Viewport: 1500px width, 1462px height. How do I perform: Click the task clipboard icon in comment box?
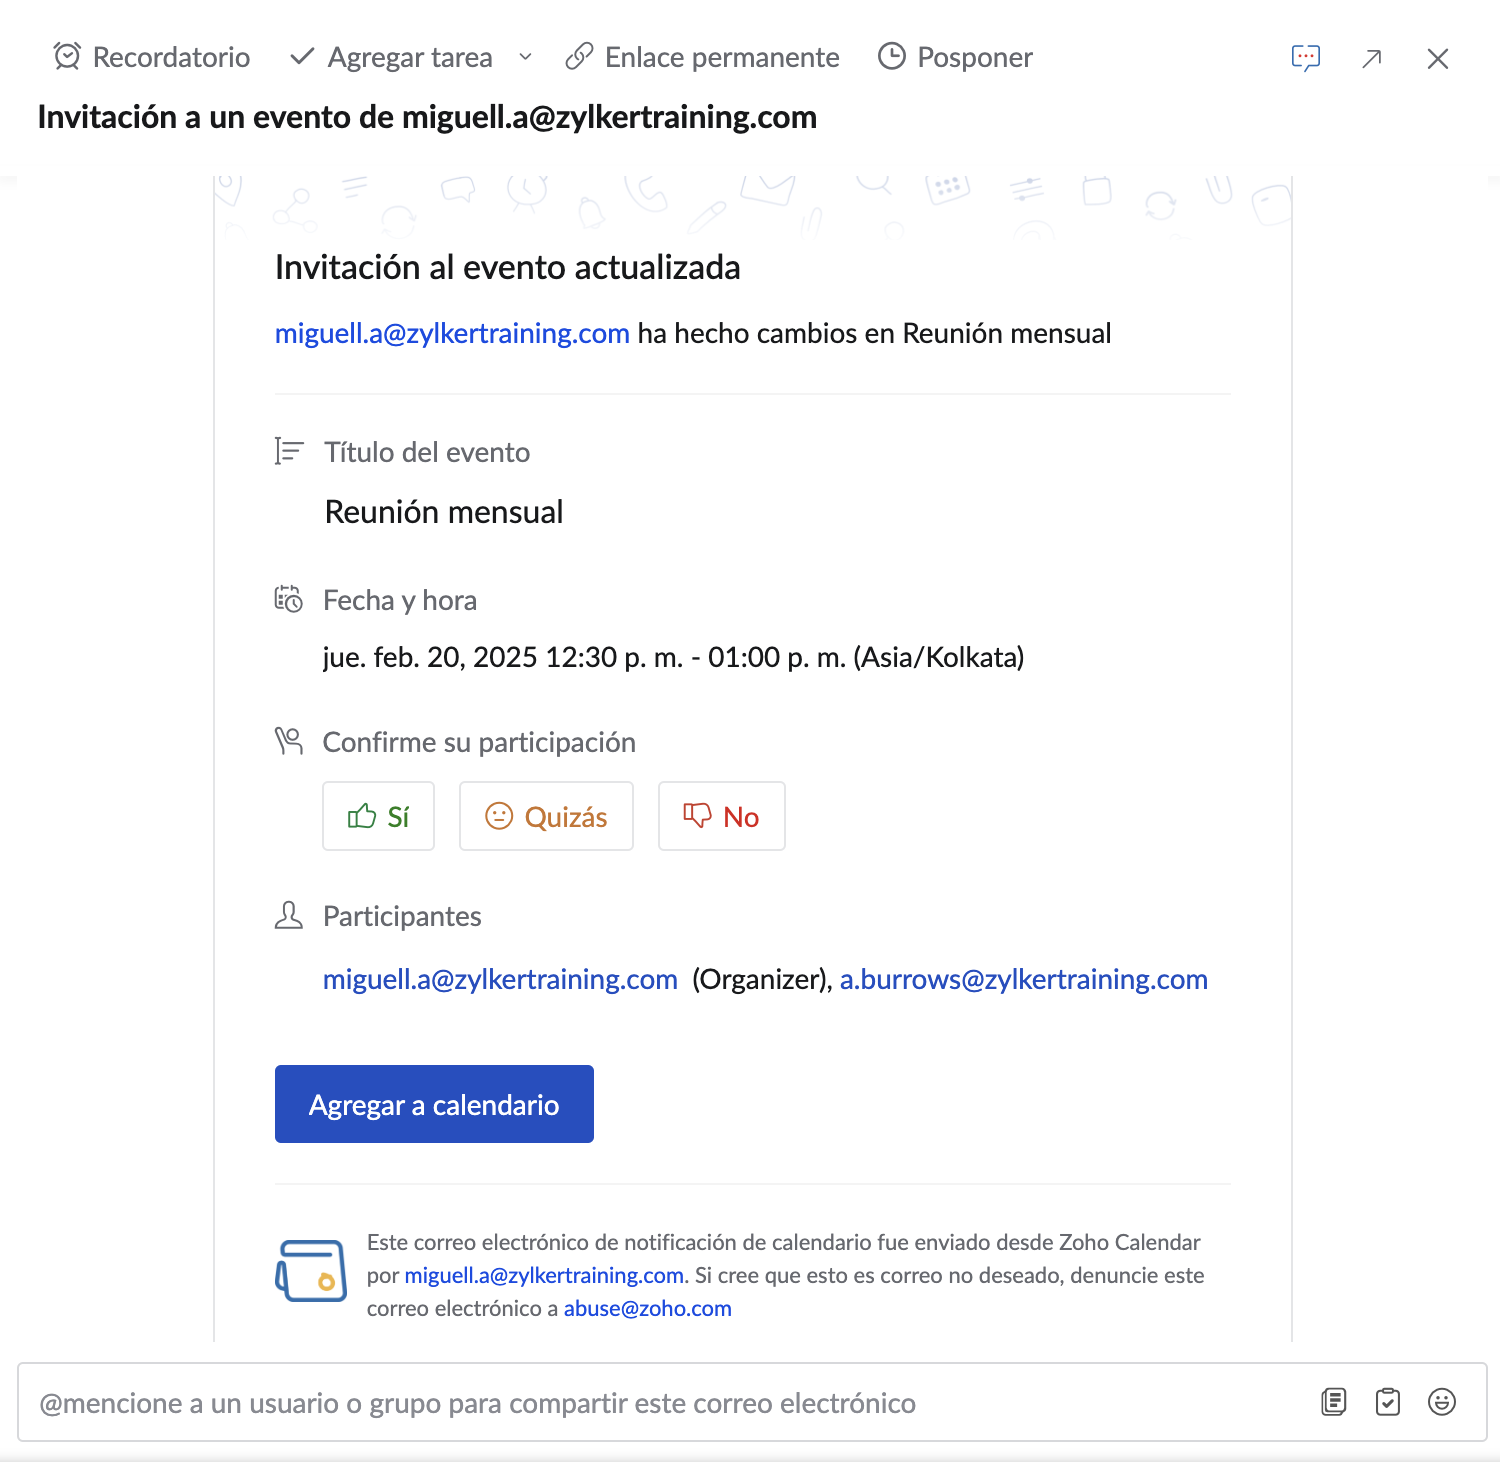(1388, 1402)
